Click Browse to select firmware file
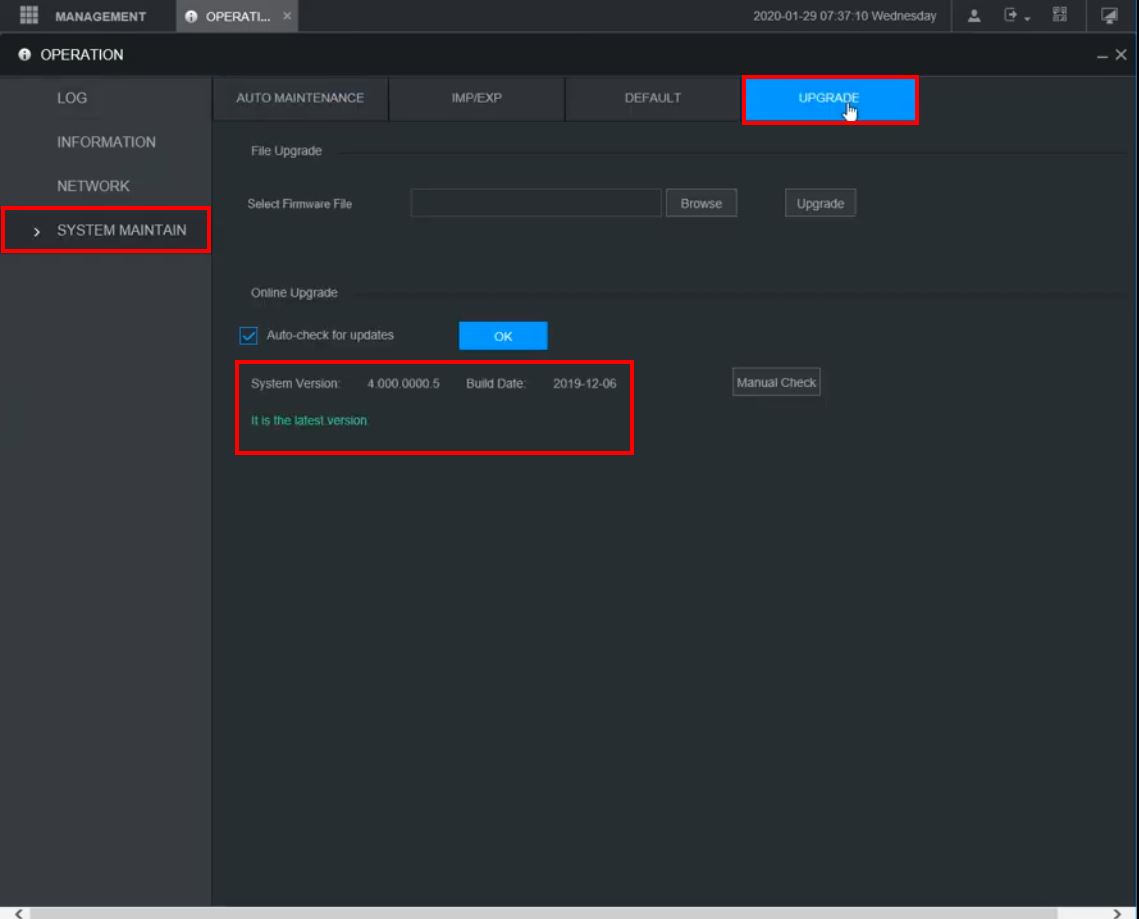 tap(701, 203)
